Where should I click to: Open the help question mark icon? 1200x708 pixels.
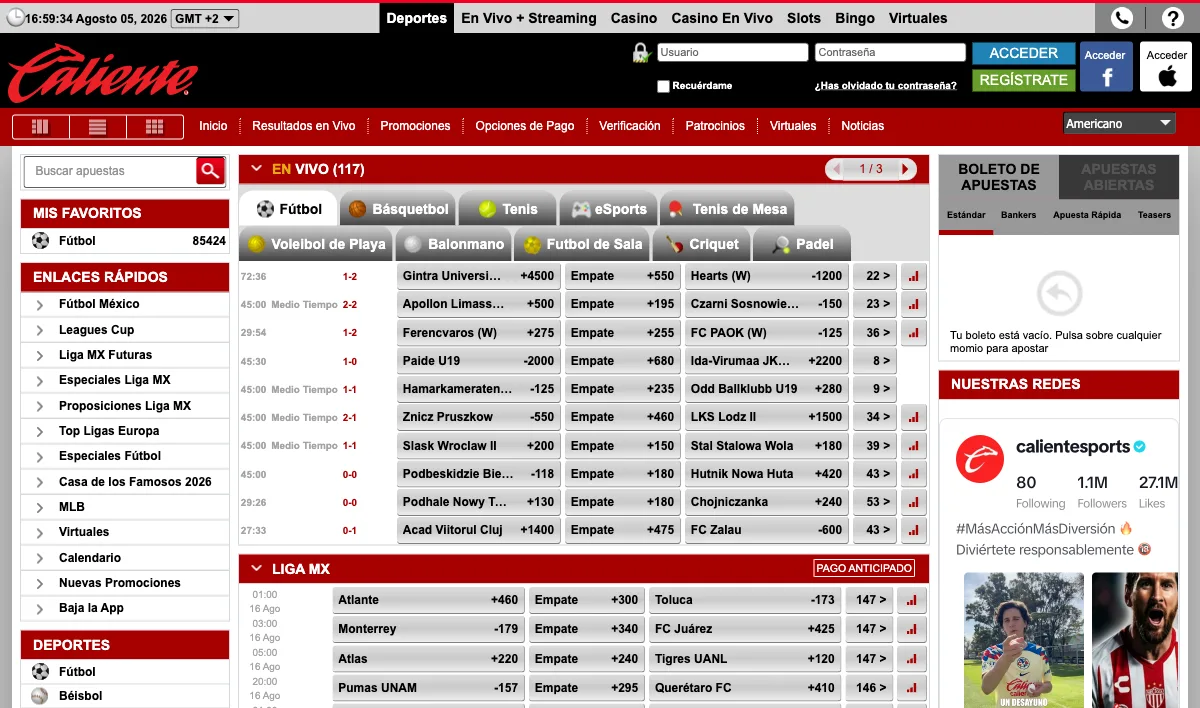pyautogui.click(x=1173, y=17)
